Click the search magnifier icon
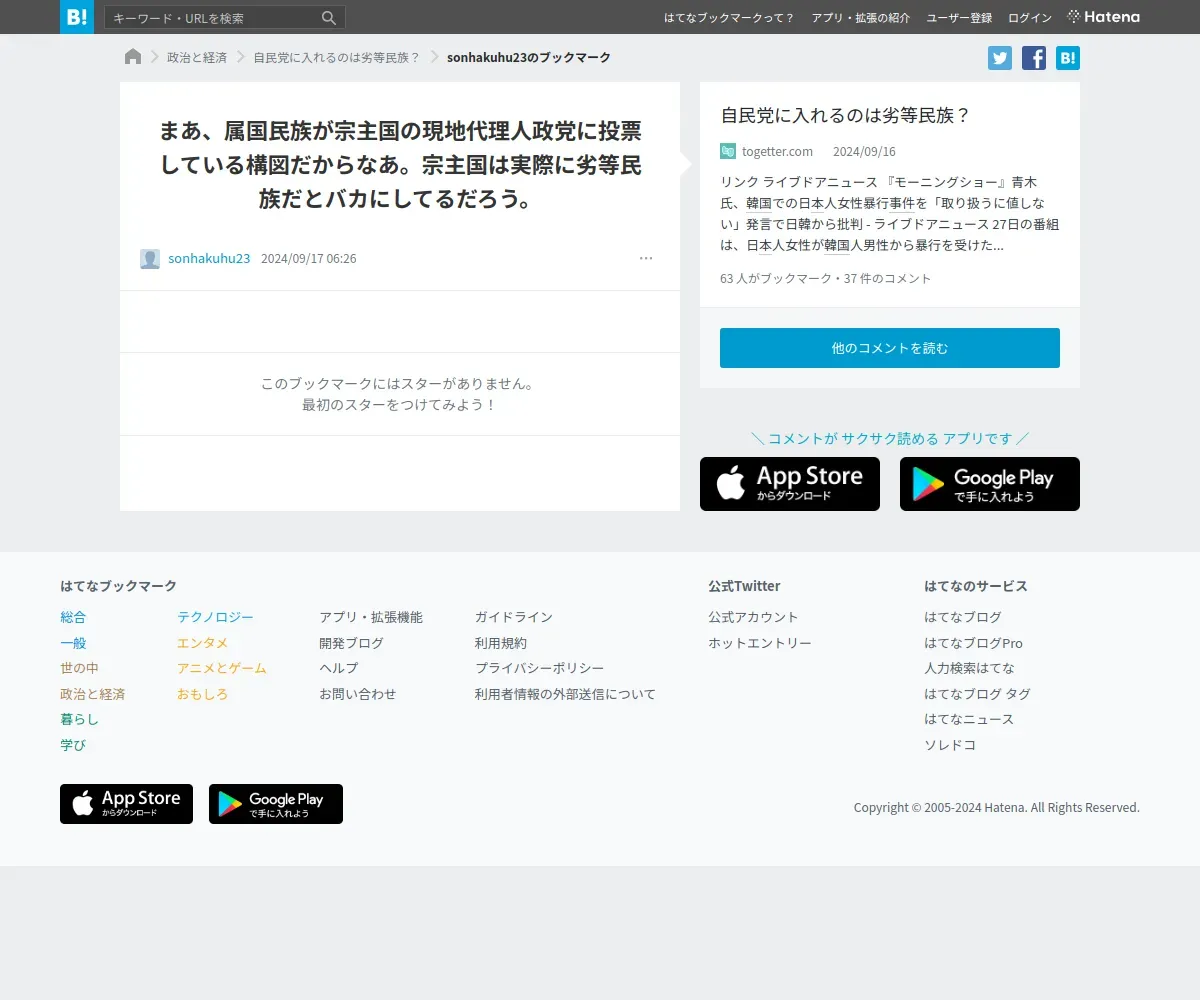The width and height of the screenshot is (1200, 1000). [x=329, y=18]
